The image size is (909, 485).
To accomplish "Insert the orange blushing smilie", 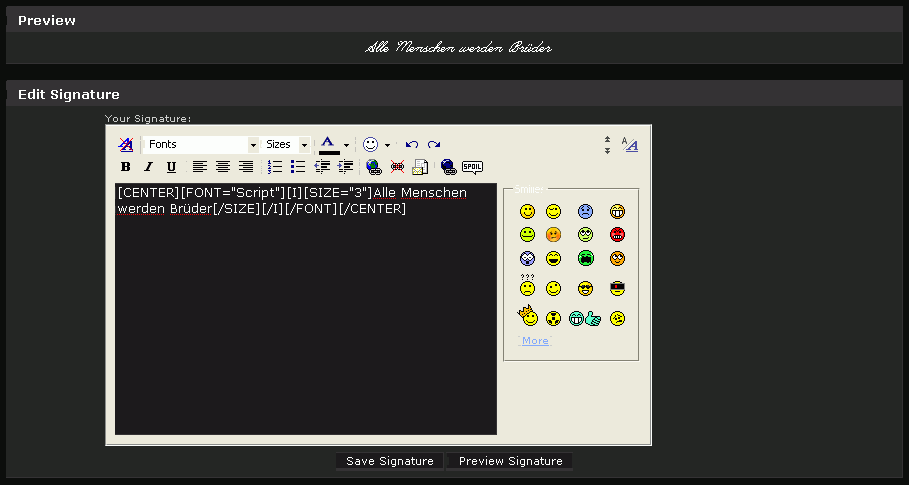I will (x=554, y=235).
